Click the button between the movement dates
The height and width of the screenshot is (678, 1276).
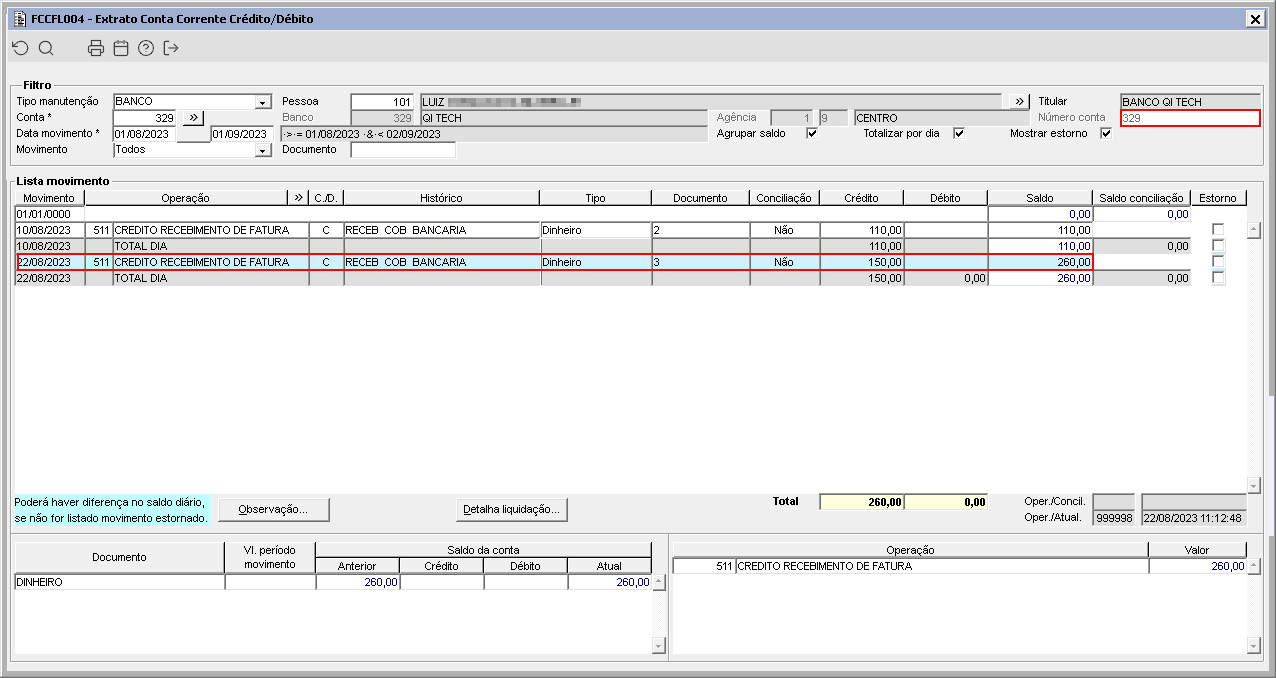point(193,134)
